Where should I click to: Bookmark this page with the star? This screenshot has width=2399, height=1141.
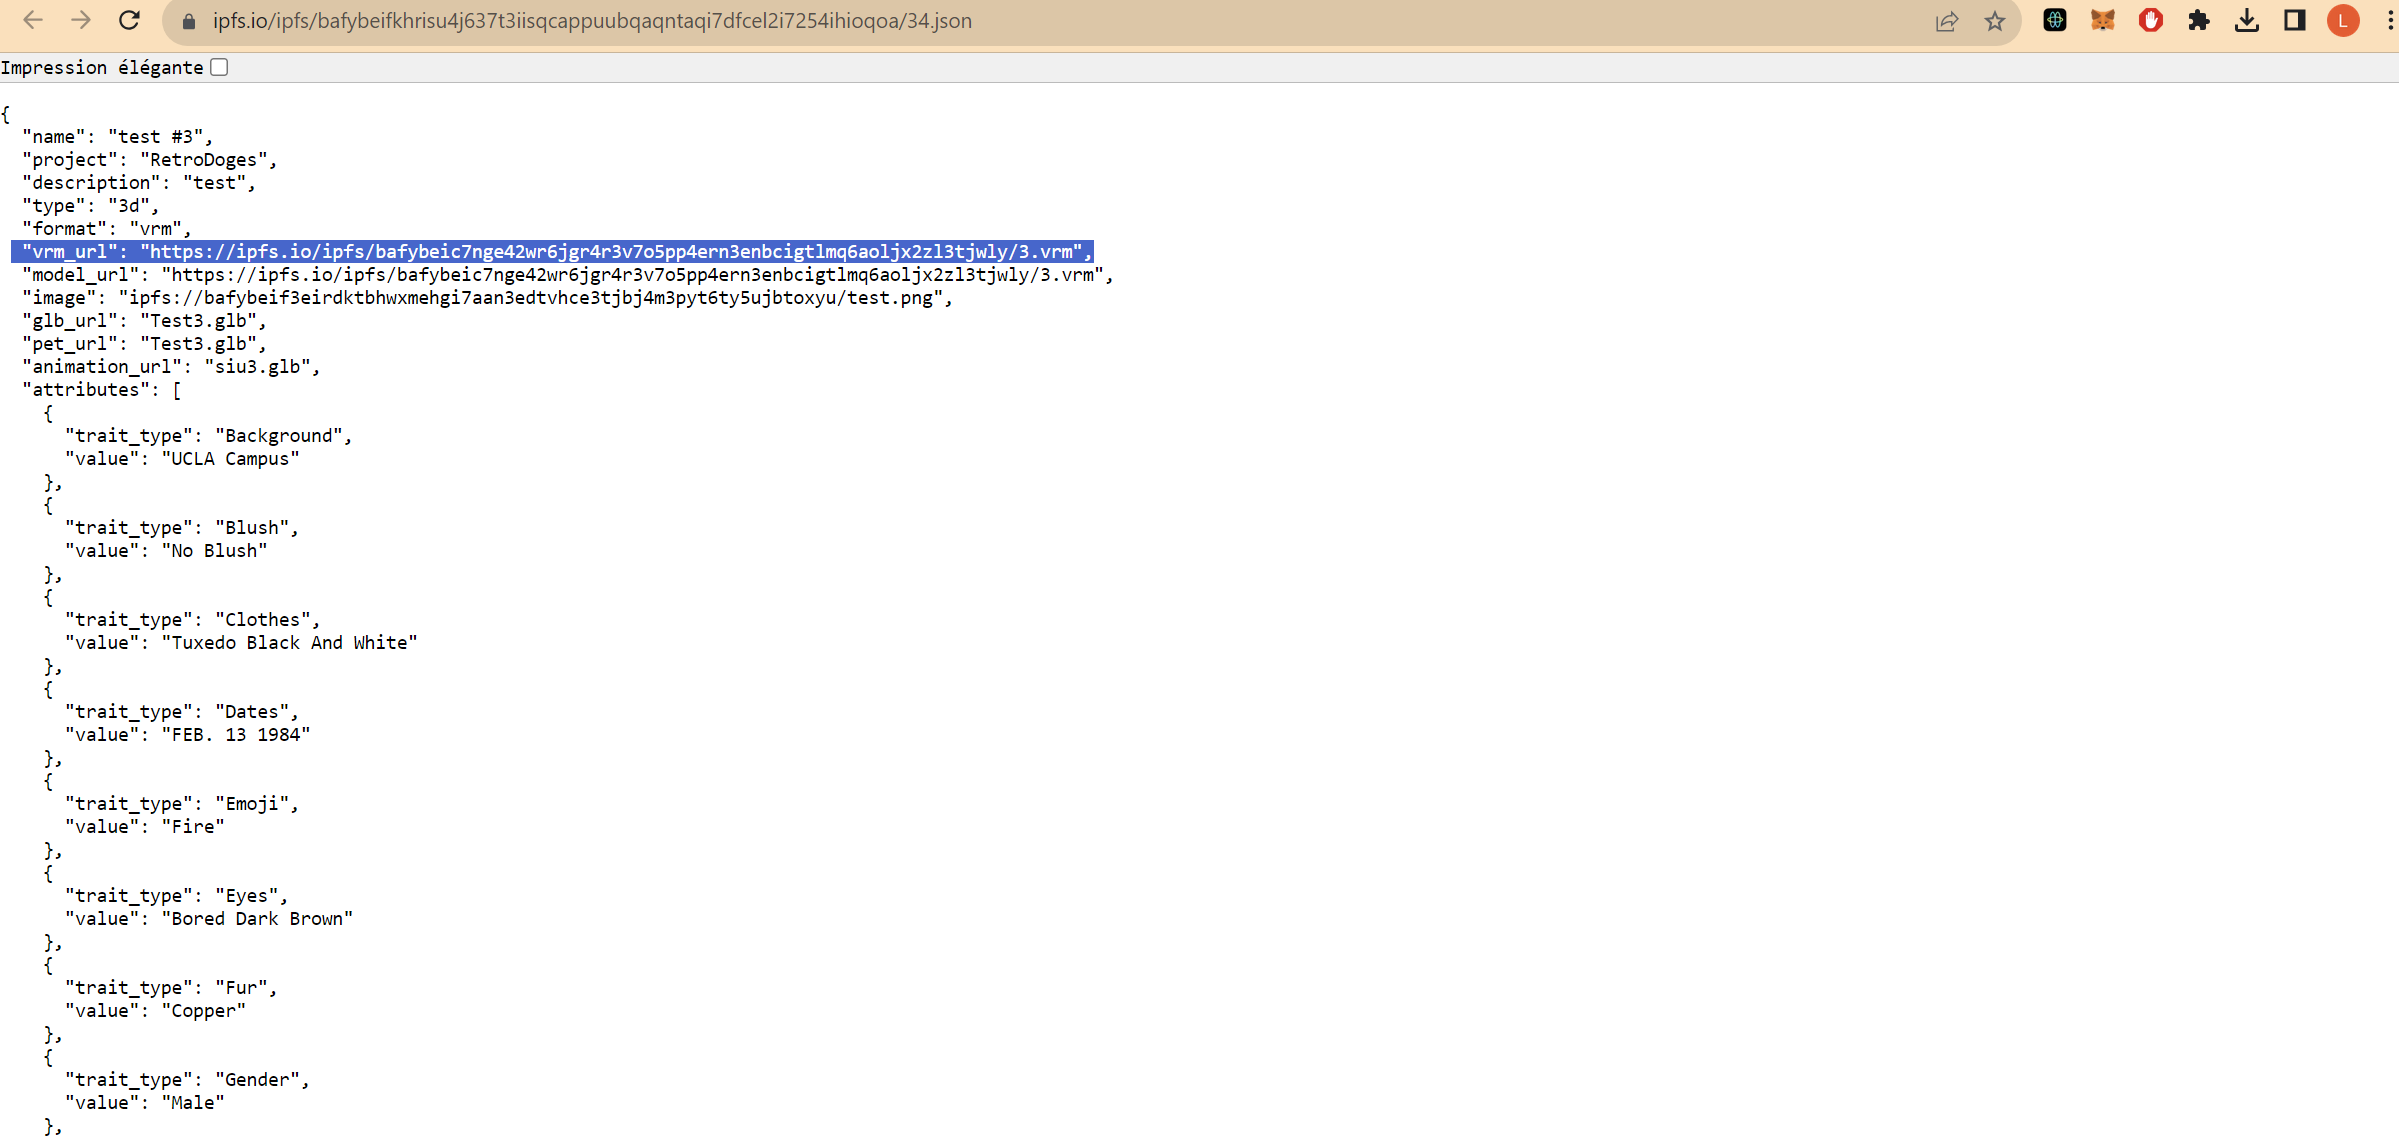coord(1995,21)
